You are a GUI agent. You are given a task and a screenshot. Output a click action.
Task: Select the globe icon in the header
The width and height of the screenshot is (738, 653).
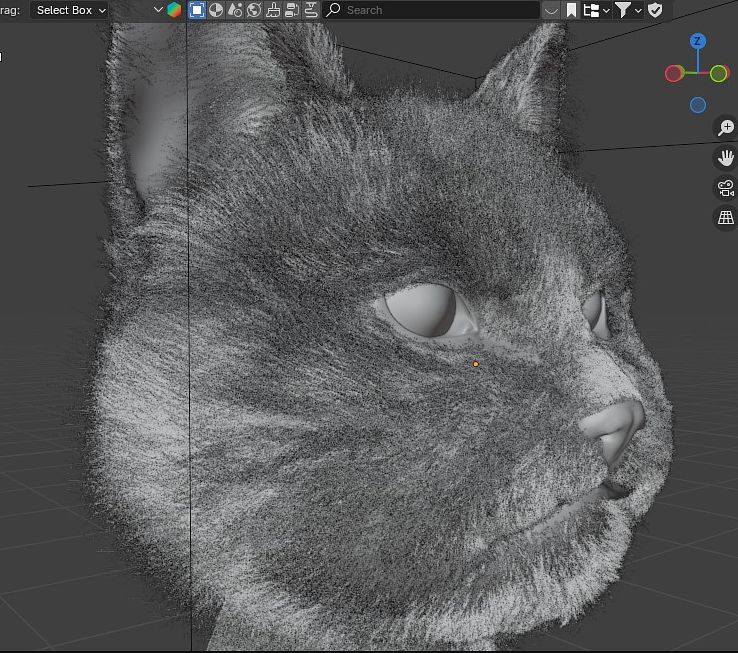254,10
